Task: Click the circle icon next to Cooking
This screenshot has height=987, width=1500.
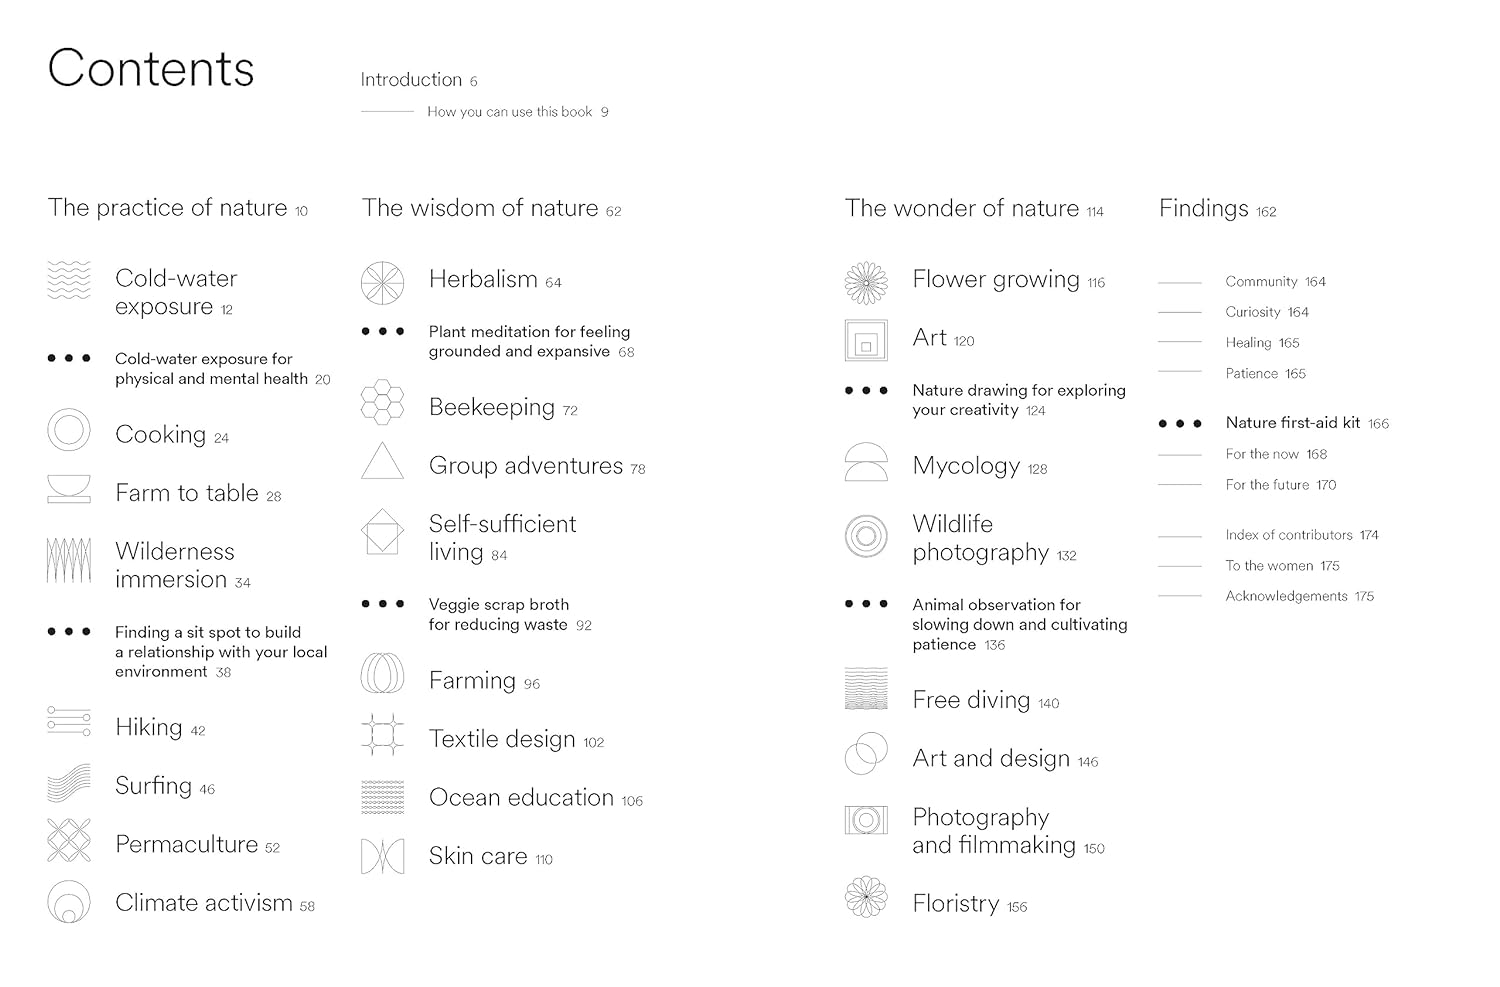Action: [x=69, y=431]
